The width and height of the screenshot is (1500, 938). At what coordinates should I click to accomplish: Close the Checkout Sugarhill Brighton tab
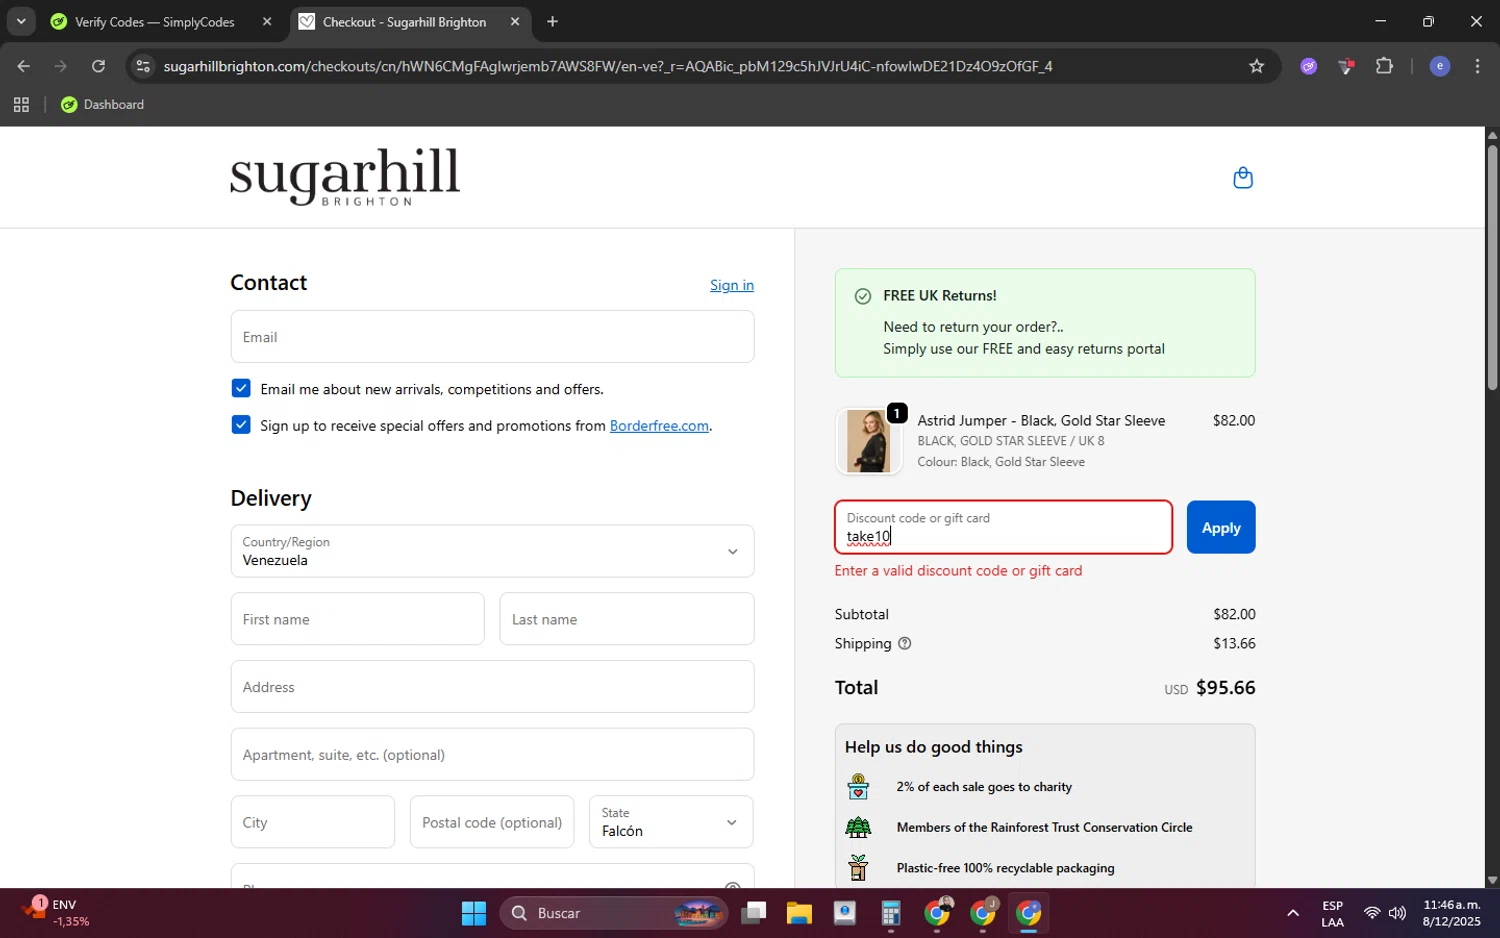(515, 21)
